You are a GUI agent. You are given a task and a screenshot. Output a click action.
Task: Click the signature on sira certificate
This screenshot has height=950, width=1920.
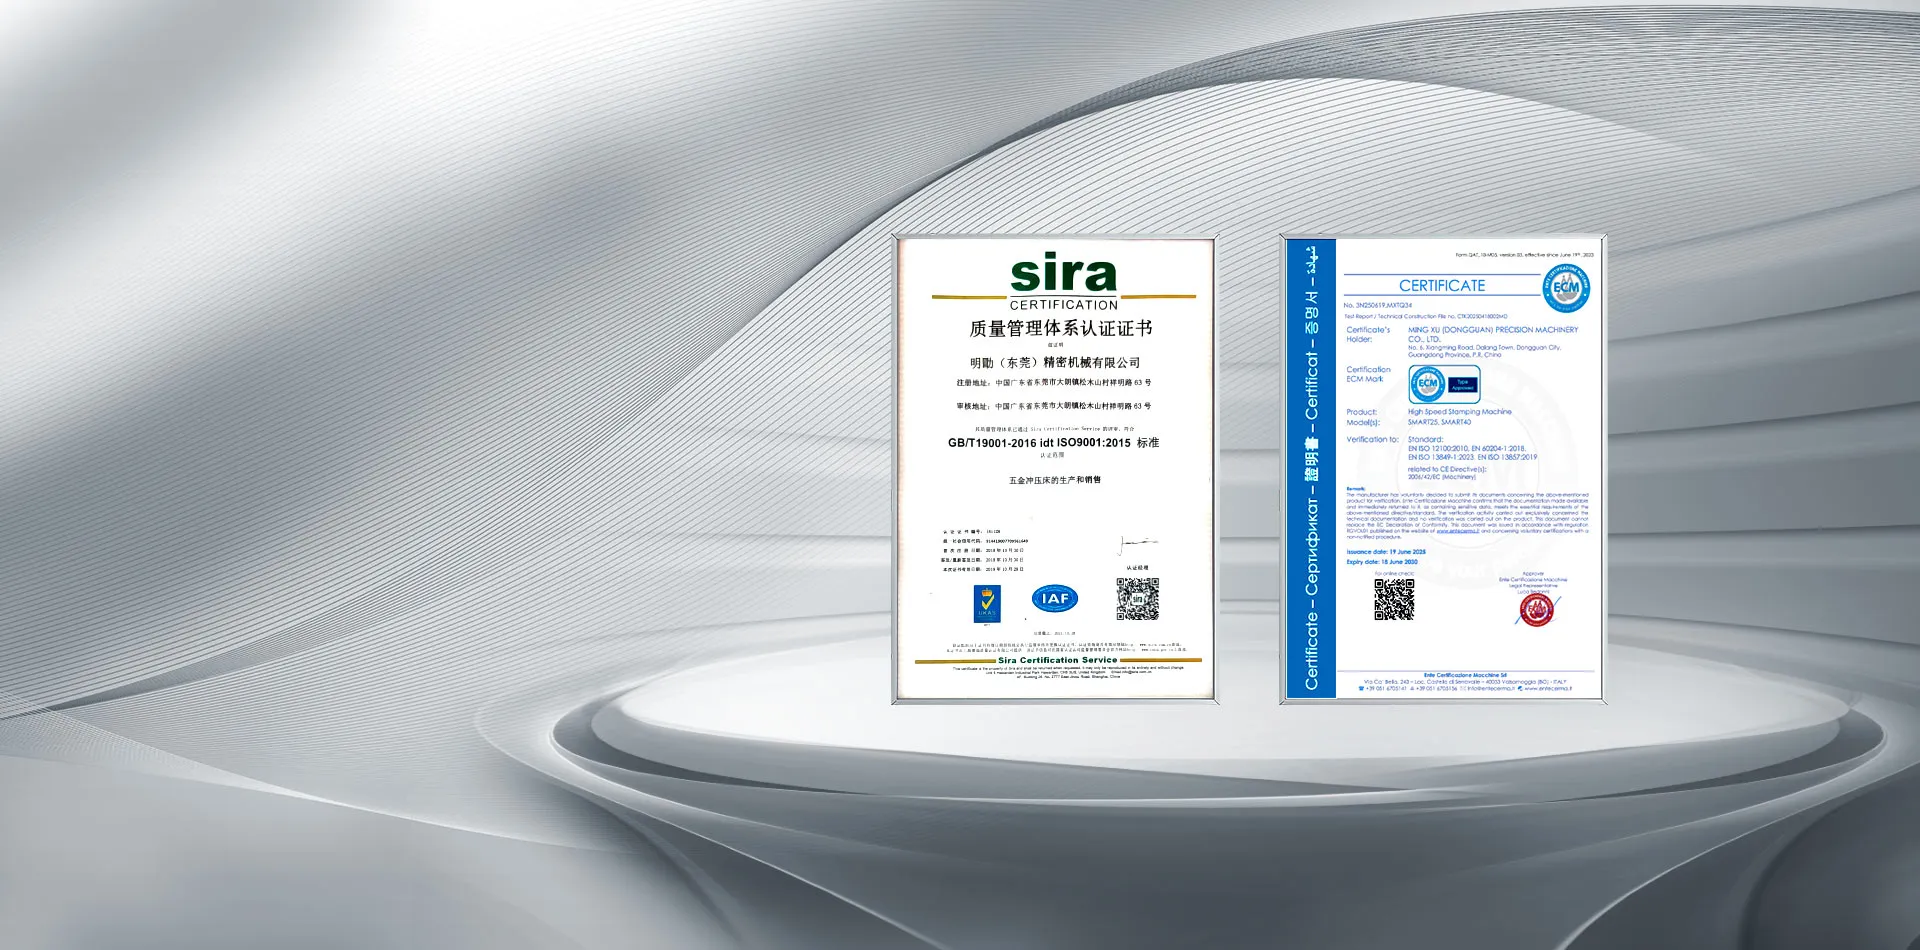coord(1137,543)
